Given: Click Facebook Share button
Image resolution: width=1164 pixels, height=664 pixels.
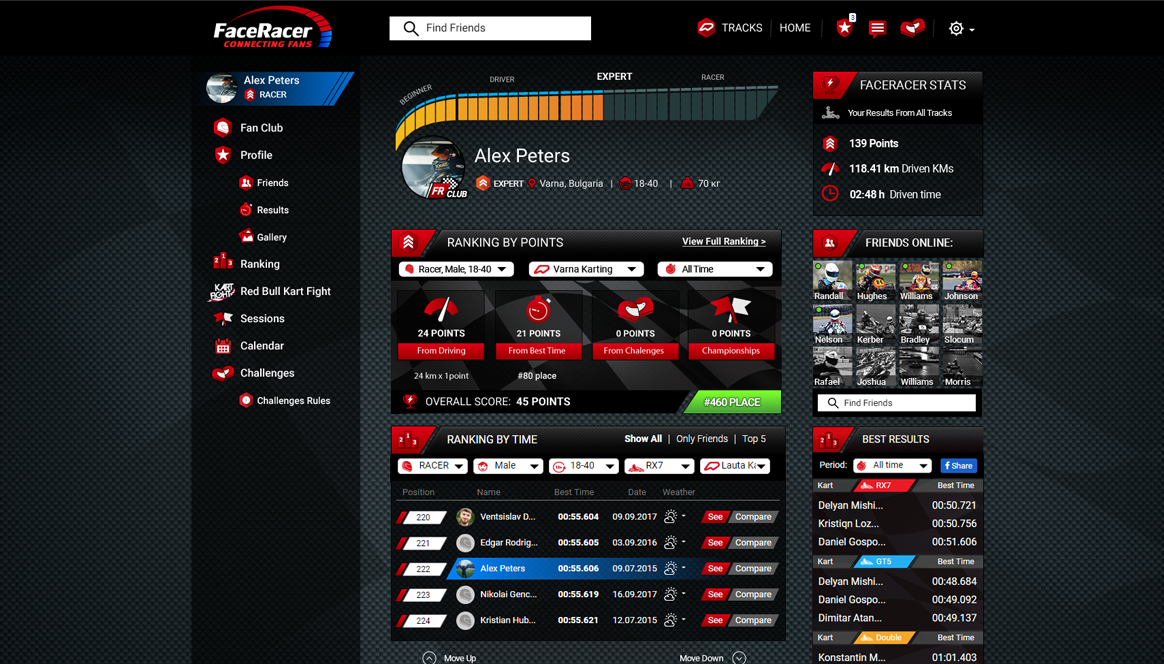Looking at the screenshot, I should [x=958, y=466].
